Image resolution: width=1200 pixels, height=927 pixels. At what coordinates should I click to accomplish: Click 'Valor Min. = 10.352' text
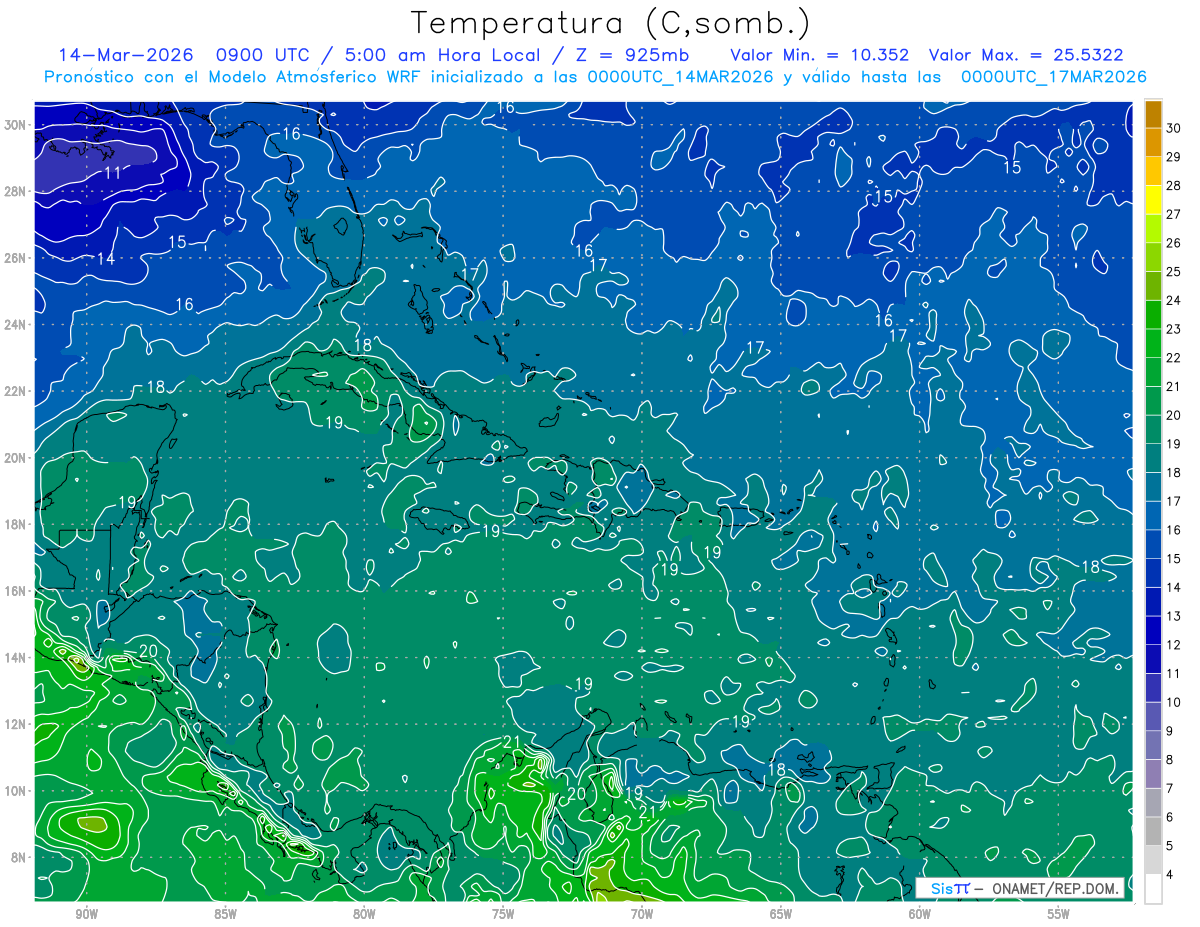click(819, 55)
